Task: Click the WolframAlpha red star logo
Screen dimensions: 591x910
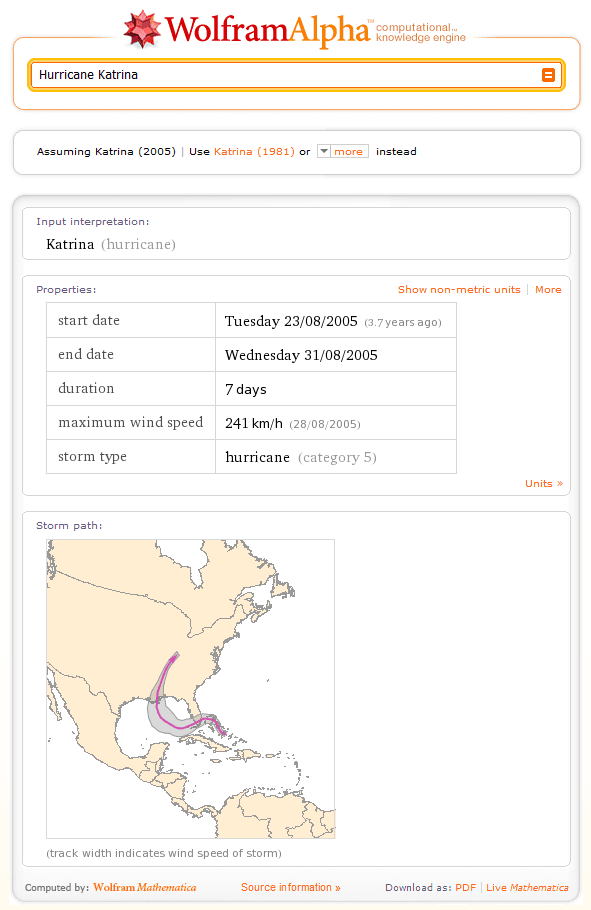Action: tap(142, 29)
